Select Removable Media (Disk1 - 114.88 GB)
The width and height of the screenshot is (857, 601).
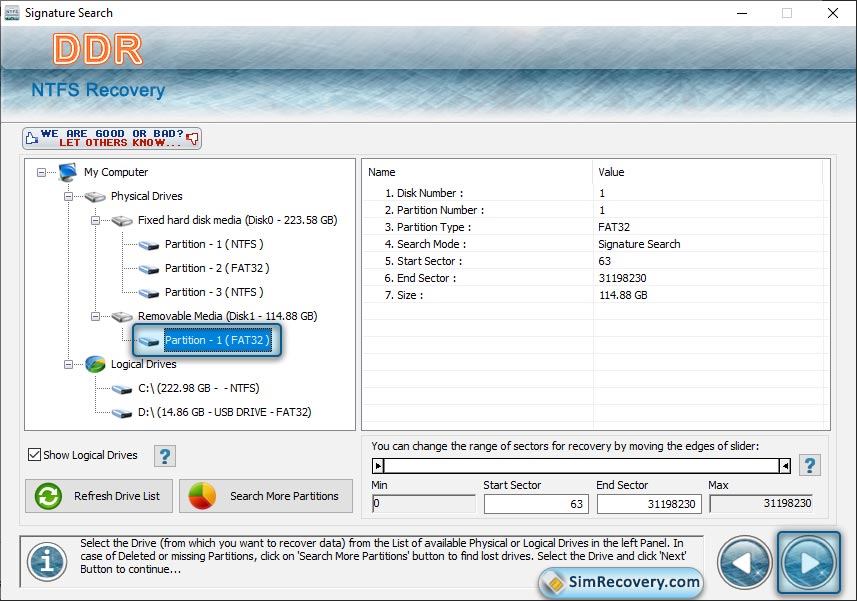pos(227,316)
